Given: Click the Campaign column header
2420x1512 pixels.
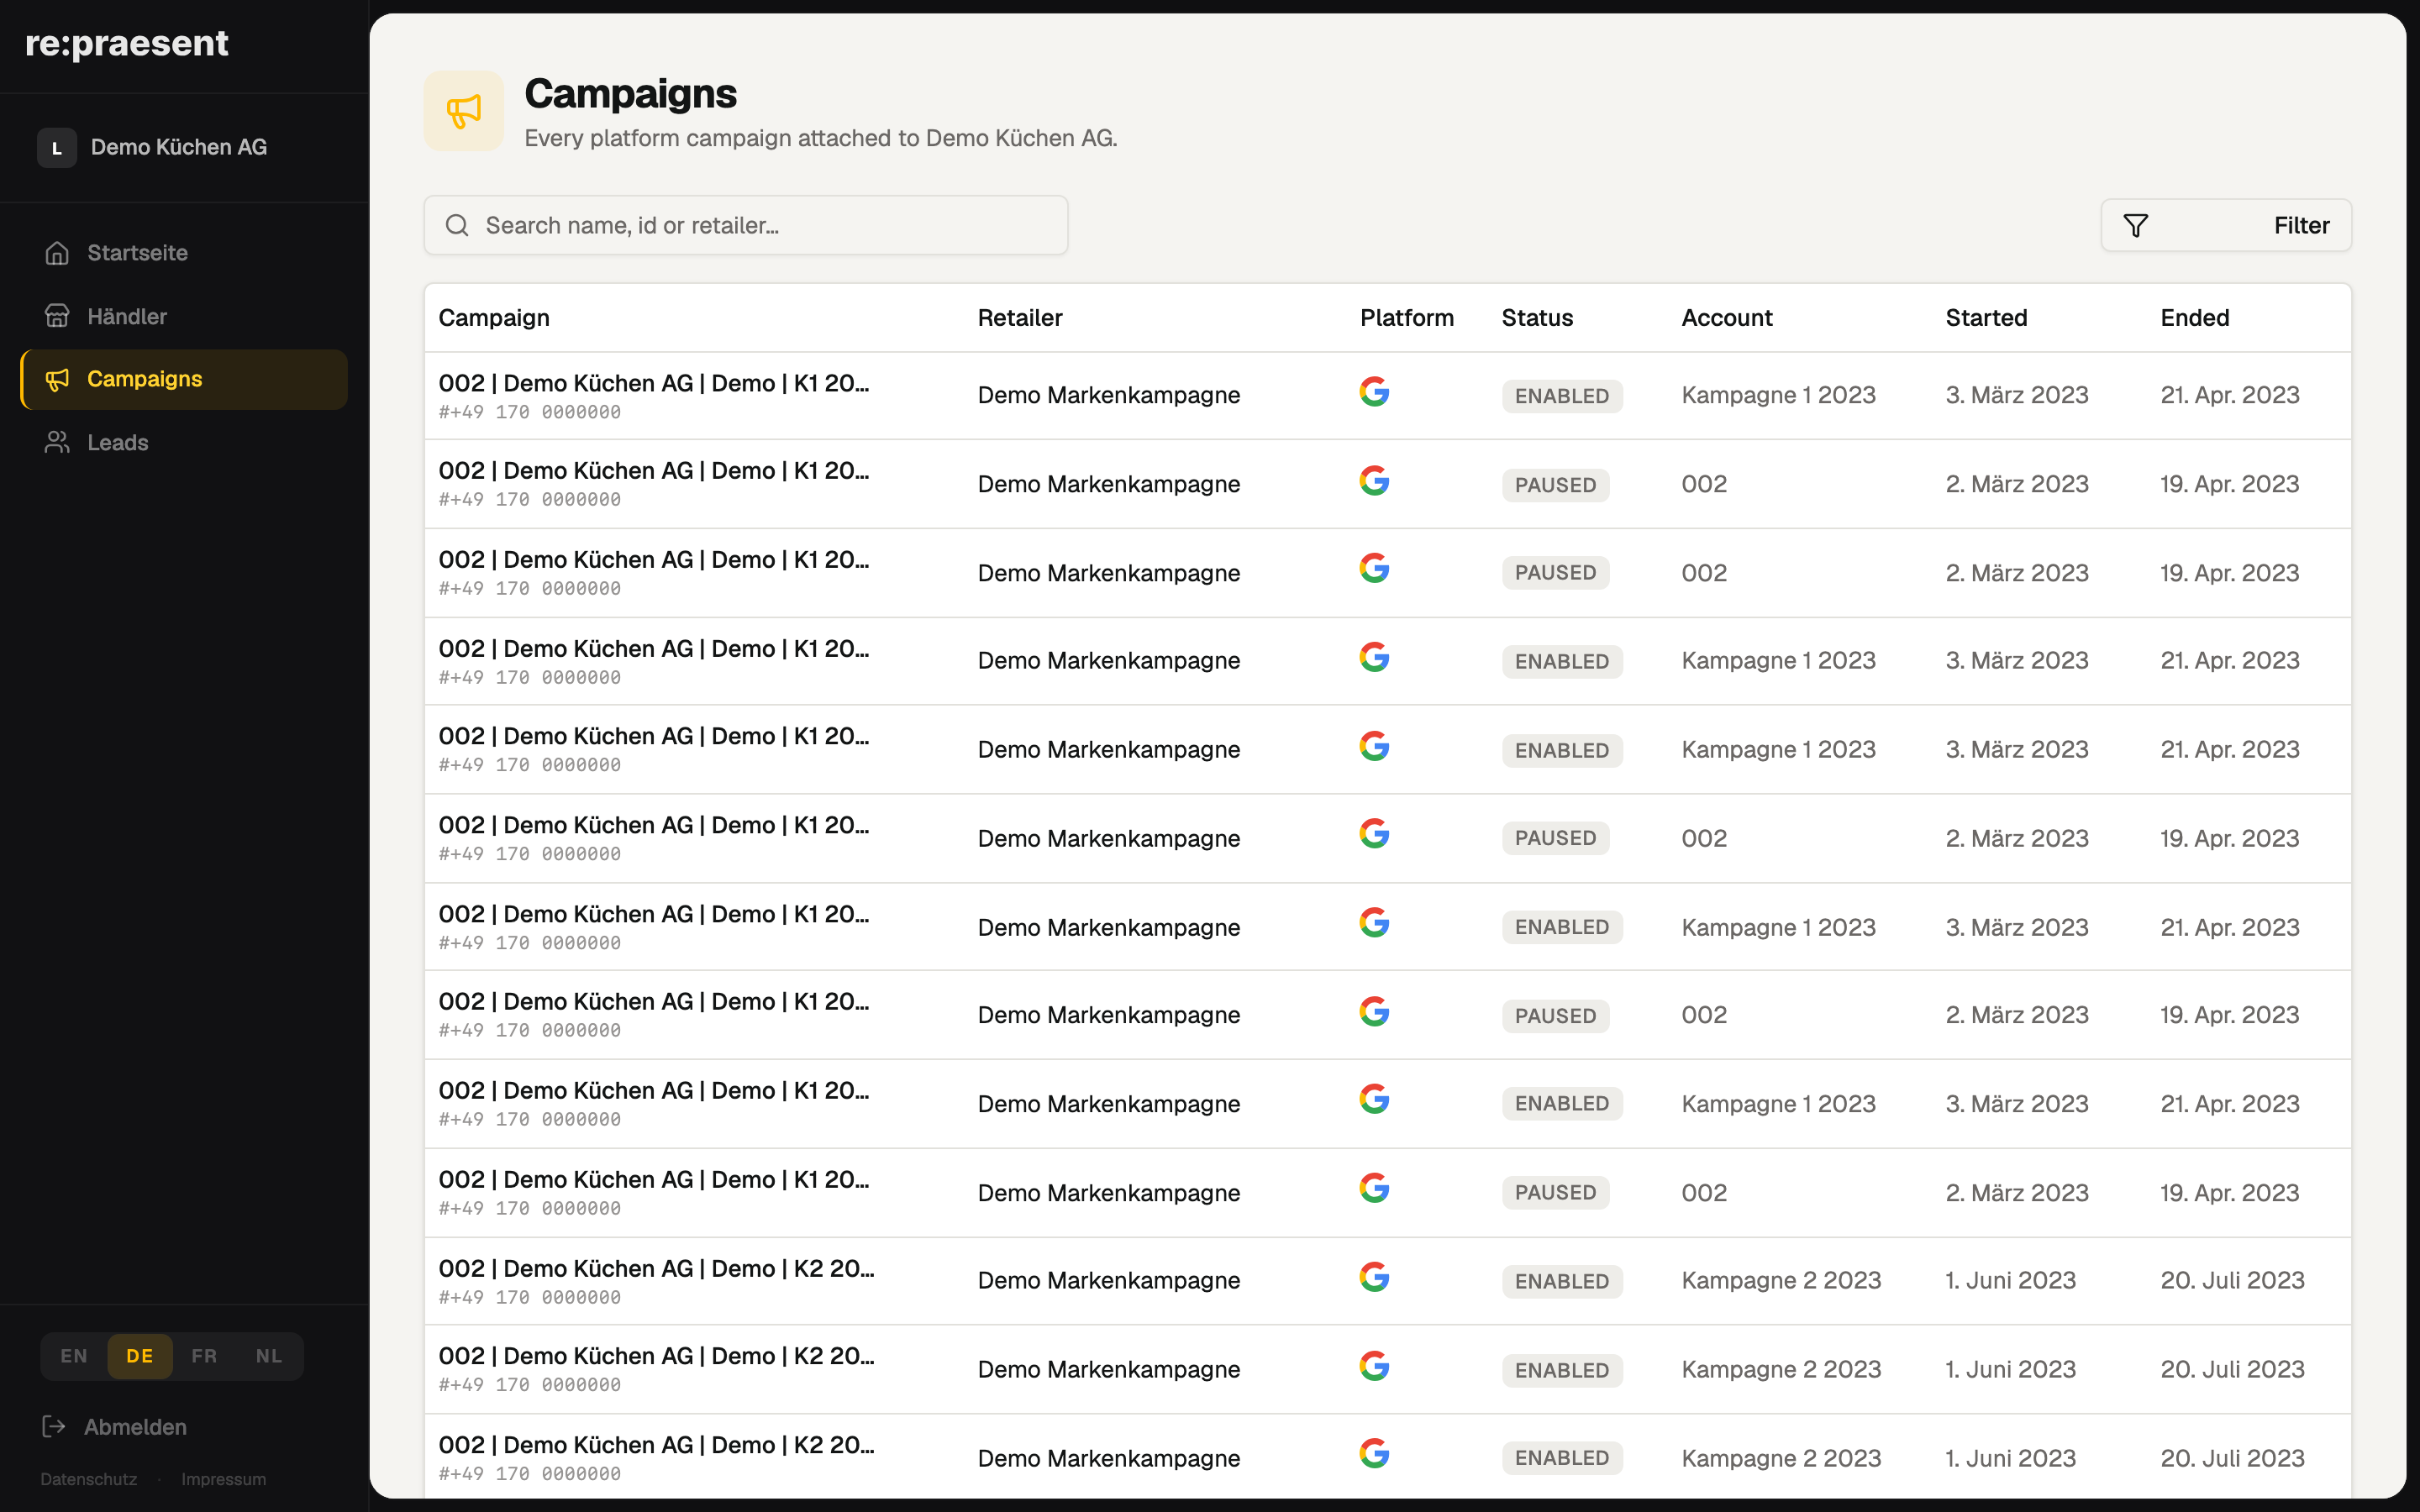Looking at the screenshot, I should 494,318.
